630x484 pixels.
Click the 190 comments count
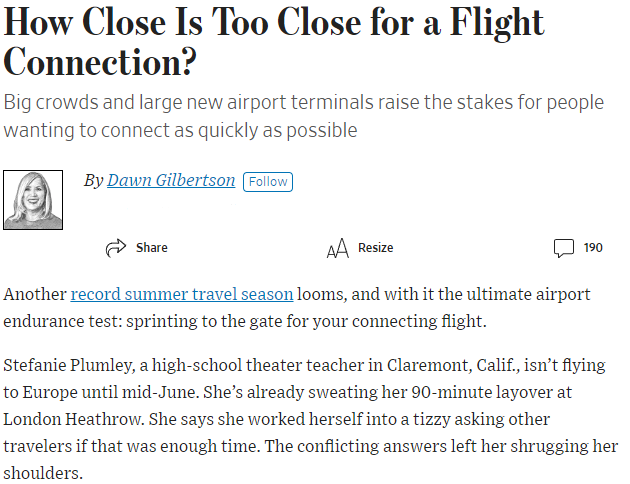pos(593,247)
